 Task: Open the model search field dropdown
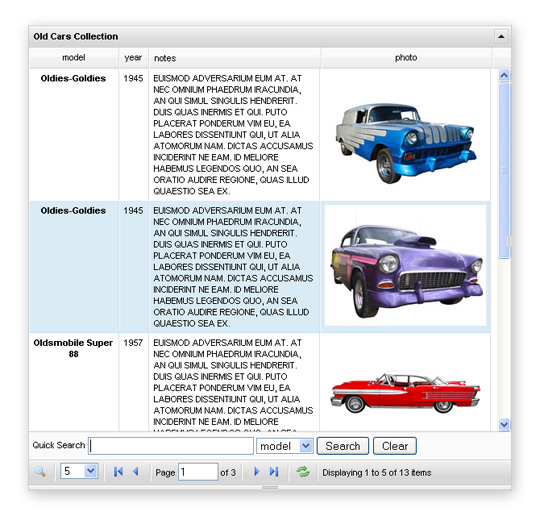pyautogui.click(x=306, y=446)
